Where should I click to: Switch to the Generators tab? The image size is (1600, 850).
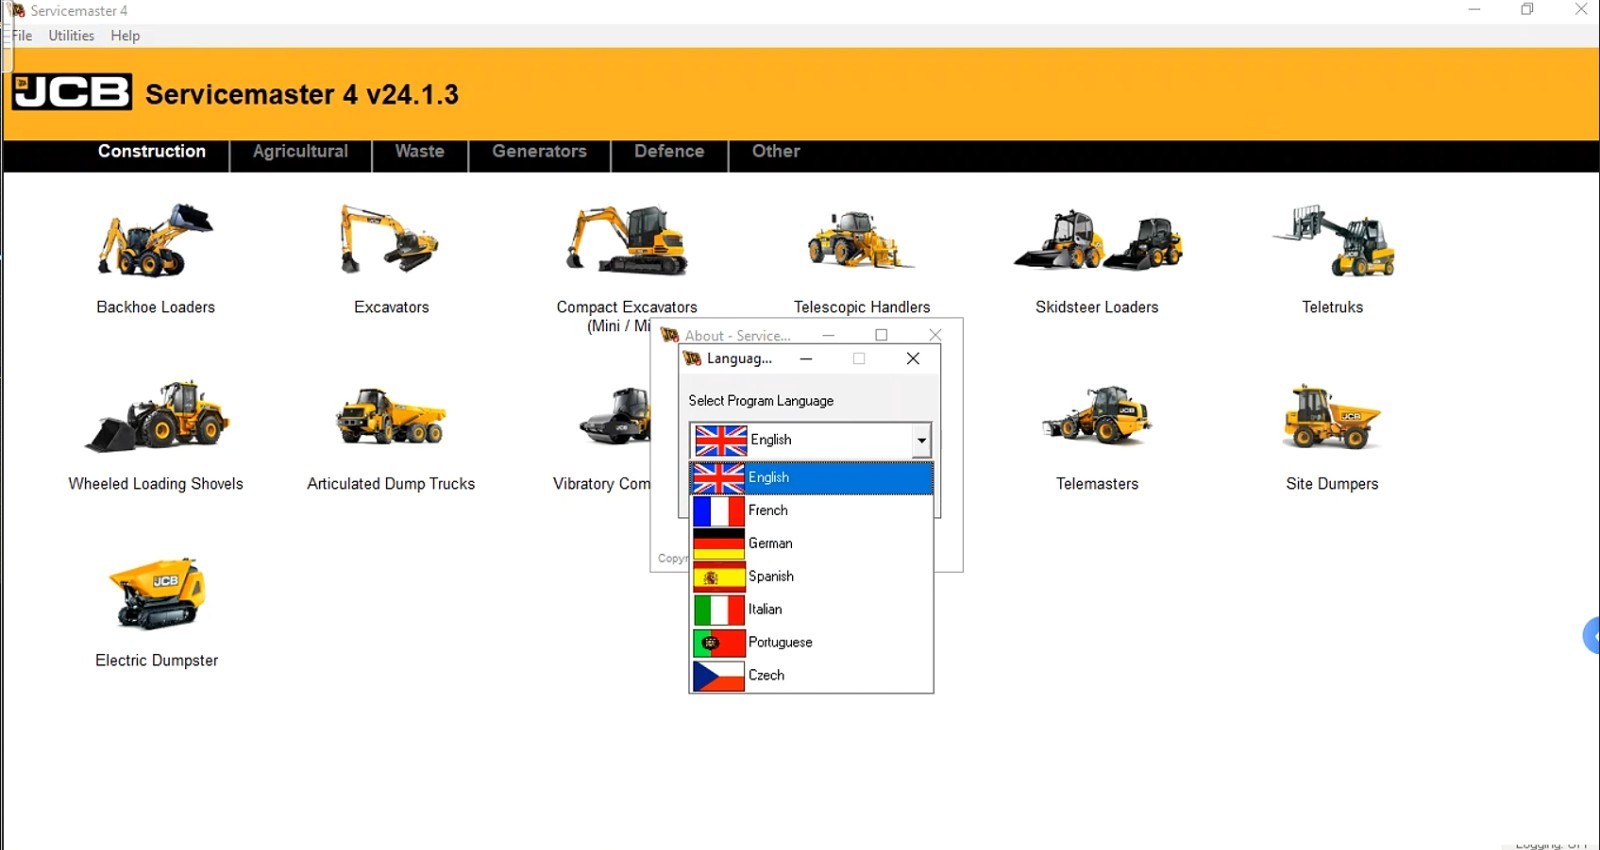[x=540, y=152]
